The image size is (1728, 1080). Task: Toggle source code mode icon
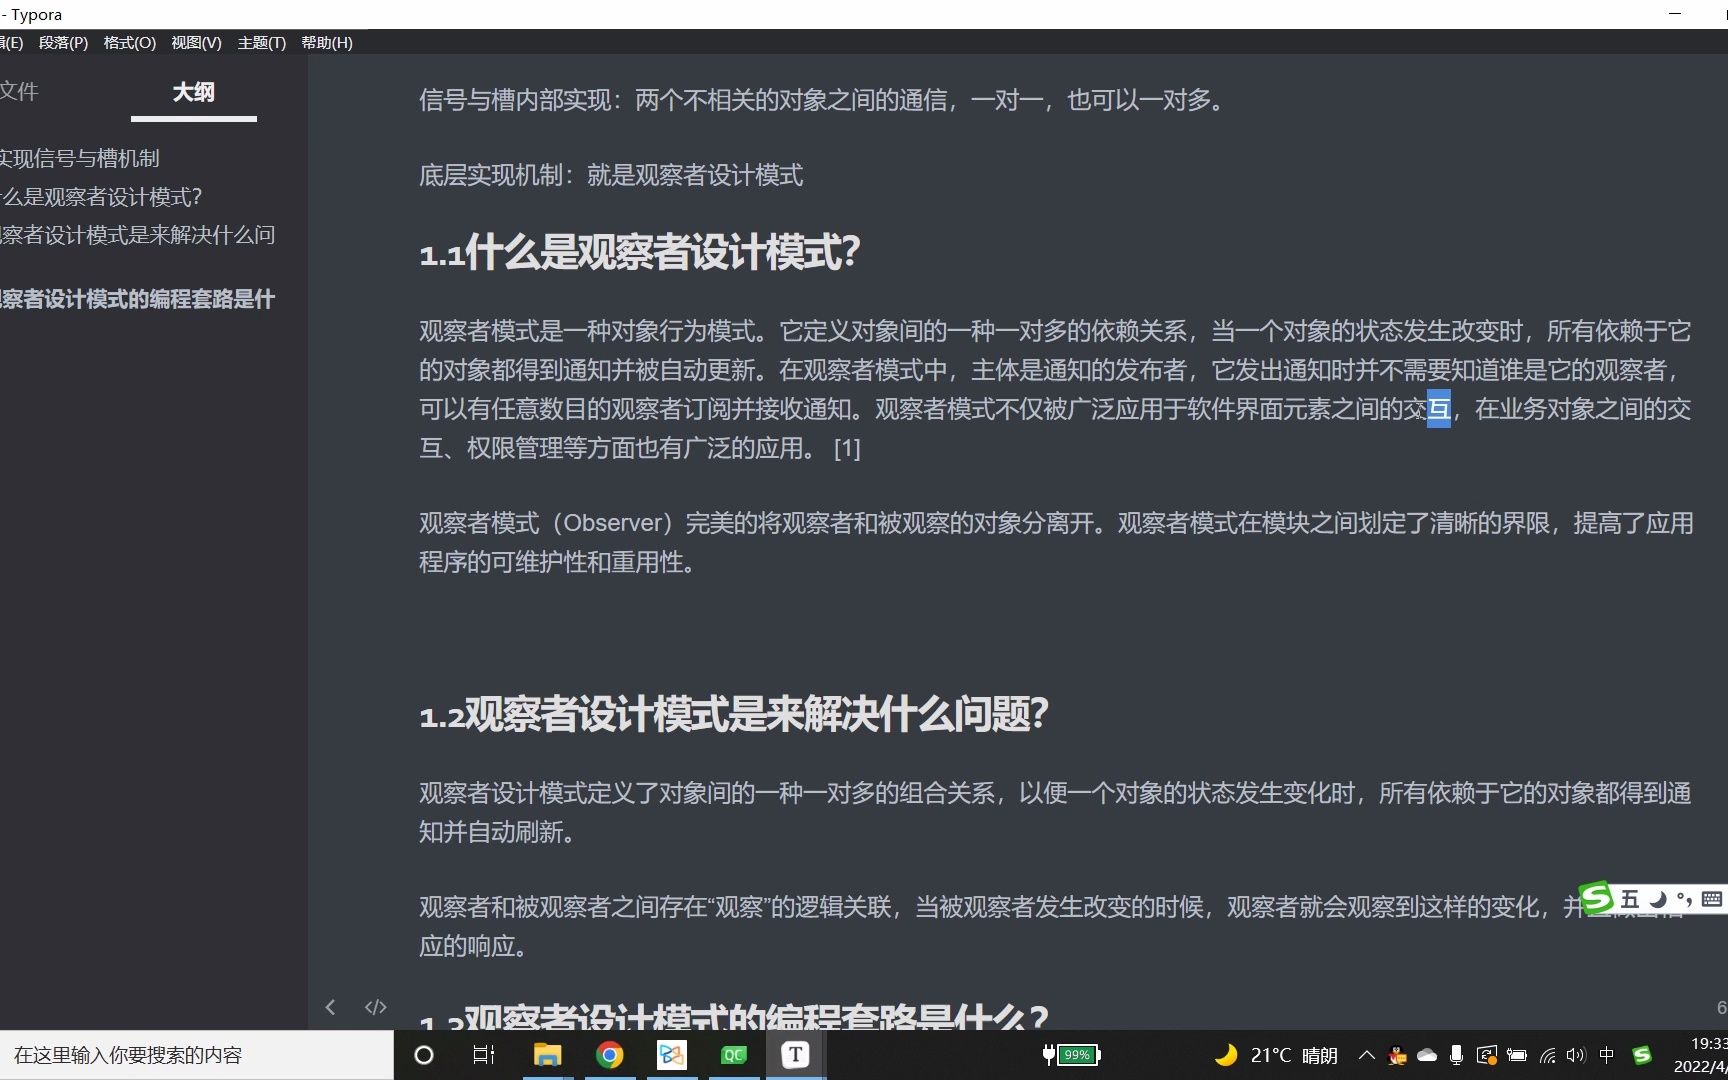coord(376,1007)
